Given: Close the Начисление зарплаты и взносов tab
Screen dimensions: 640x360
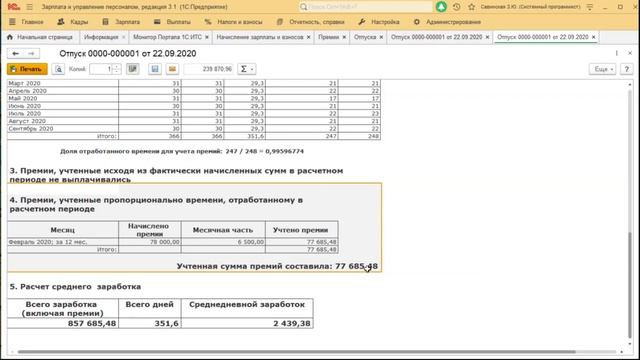Looking at the screenshot, I should [x=309, y=37].
